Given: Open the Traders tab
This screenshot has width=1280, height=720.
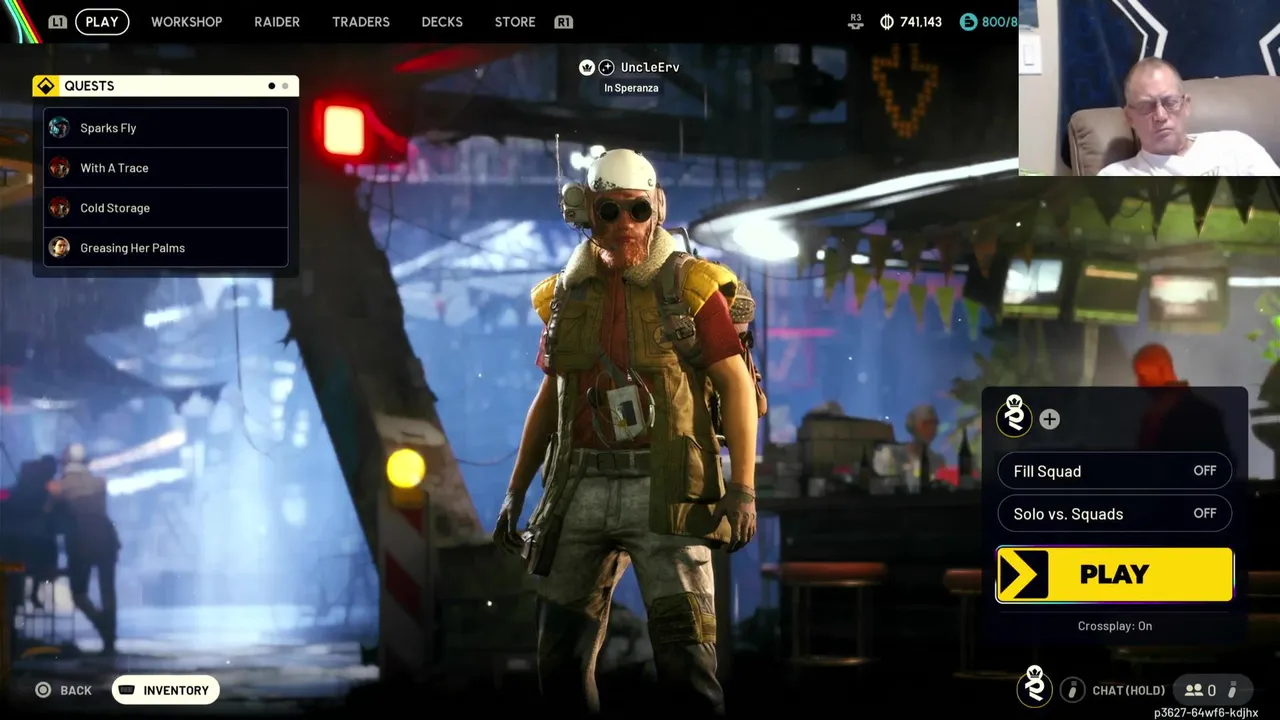Looking at the screenshot, I should [x=361, y=21].
